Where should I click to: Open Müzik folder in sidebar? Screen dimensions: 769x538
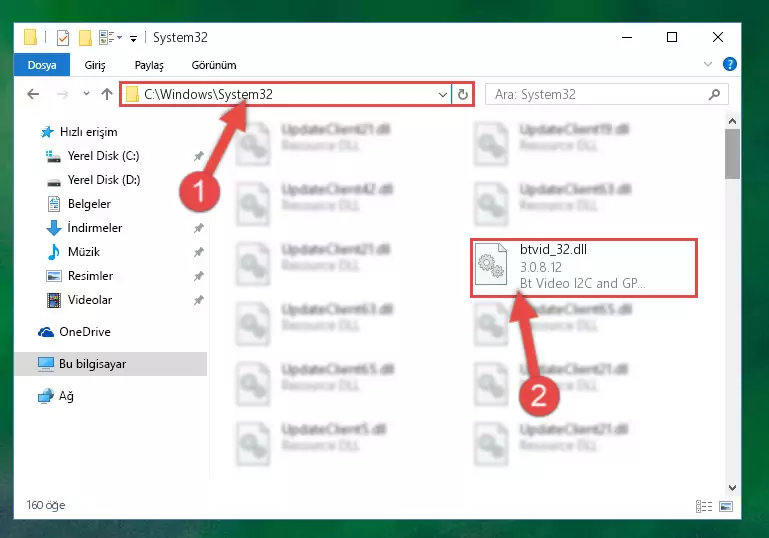point(83,252)
